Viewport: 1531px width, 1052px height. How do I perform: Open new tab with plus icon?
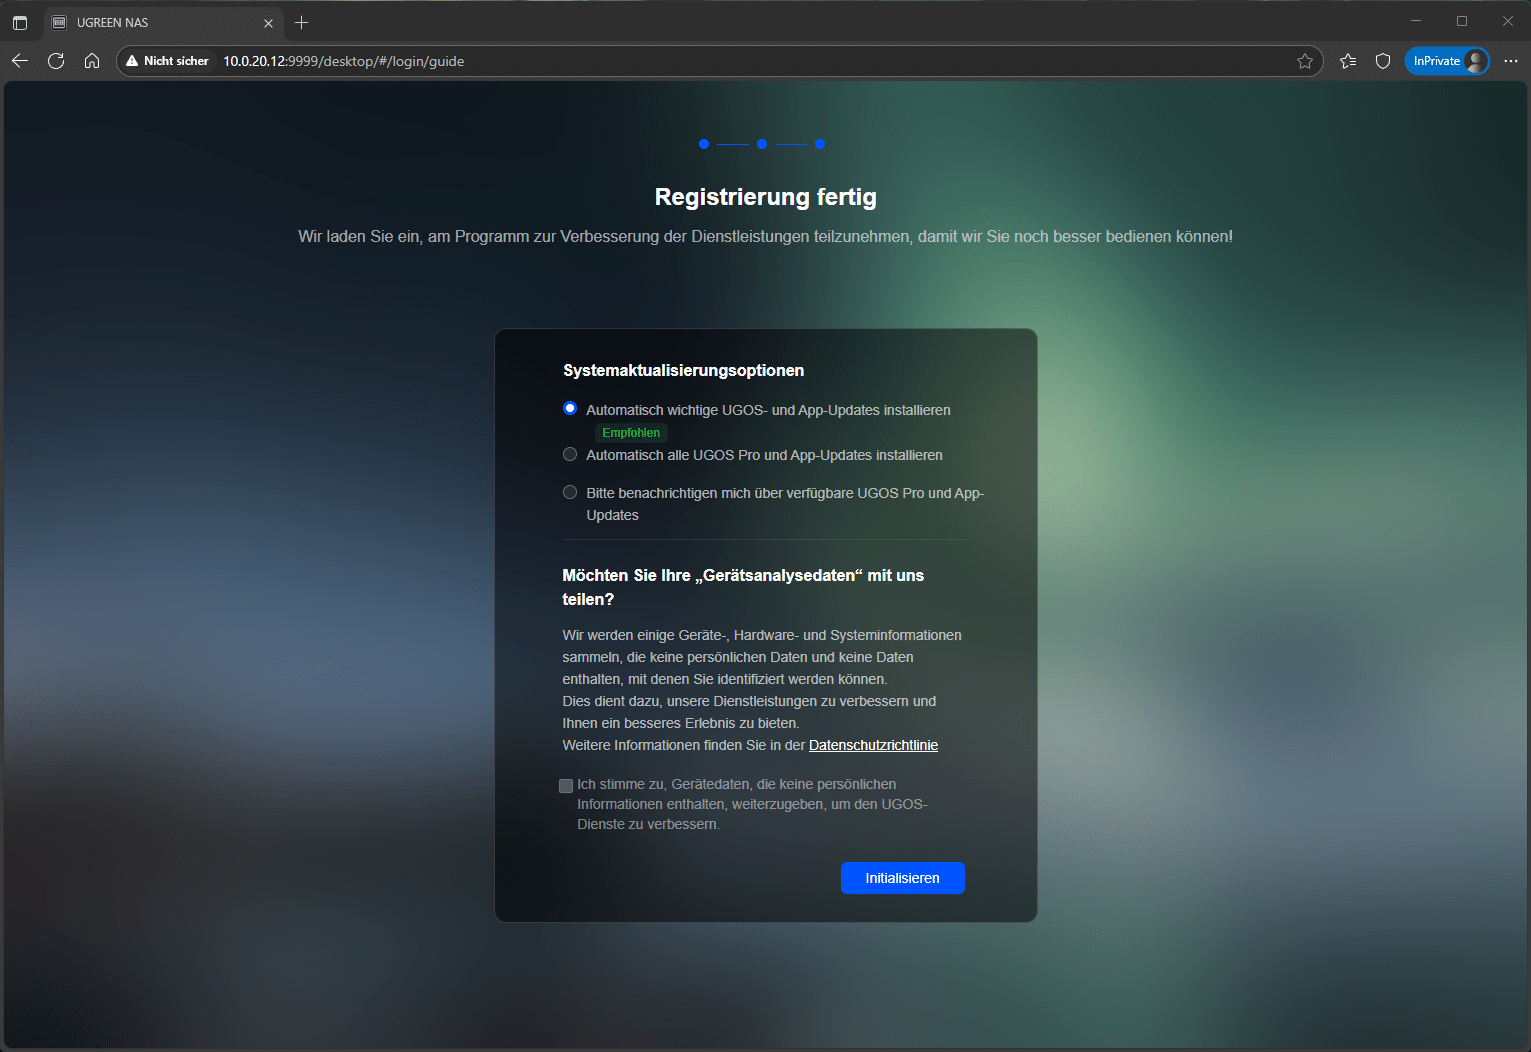coord(301,22)
